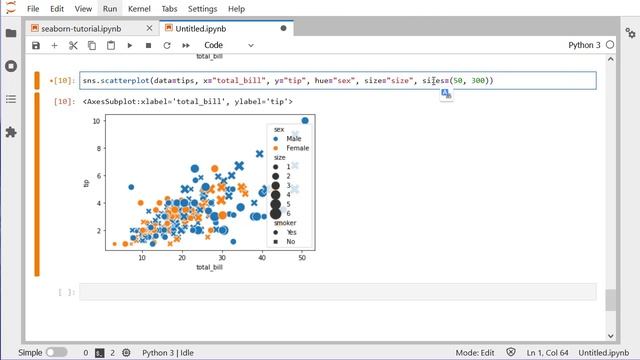The height and width of the screenshot is (360, 640).
Task: Click the notebook vertical scrollbar thumb
Action: click(611, 300)
